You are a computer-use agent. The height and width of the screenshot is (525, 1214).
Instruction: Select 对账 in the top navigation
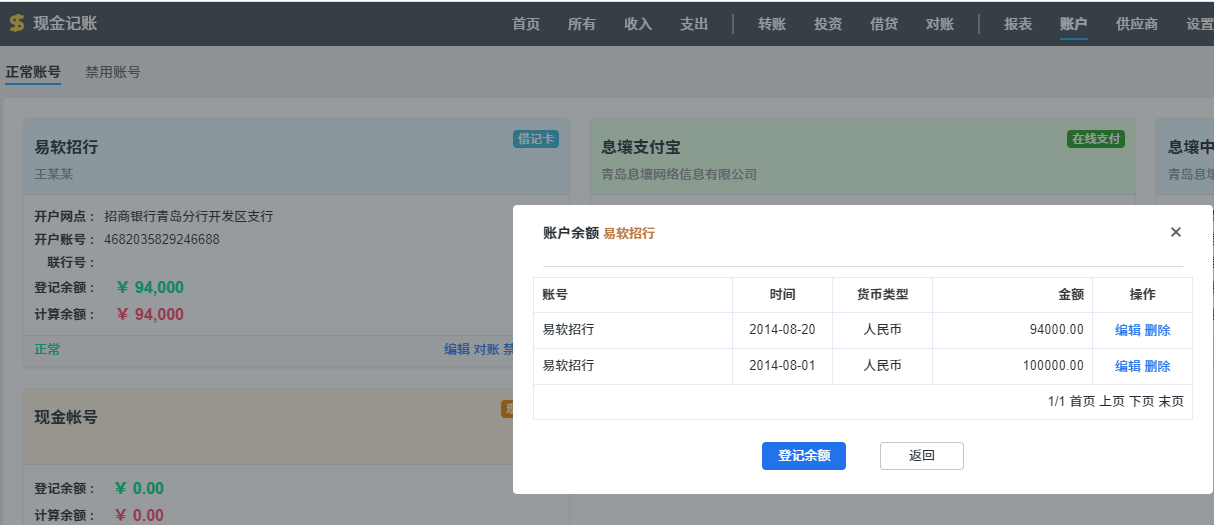tap(940, 24)
